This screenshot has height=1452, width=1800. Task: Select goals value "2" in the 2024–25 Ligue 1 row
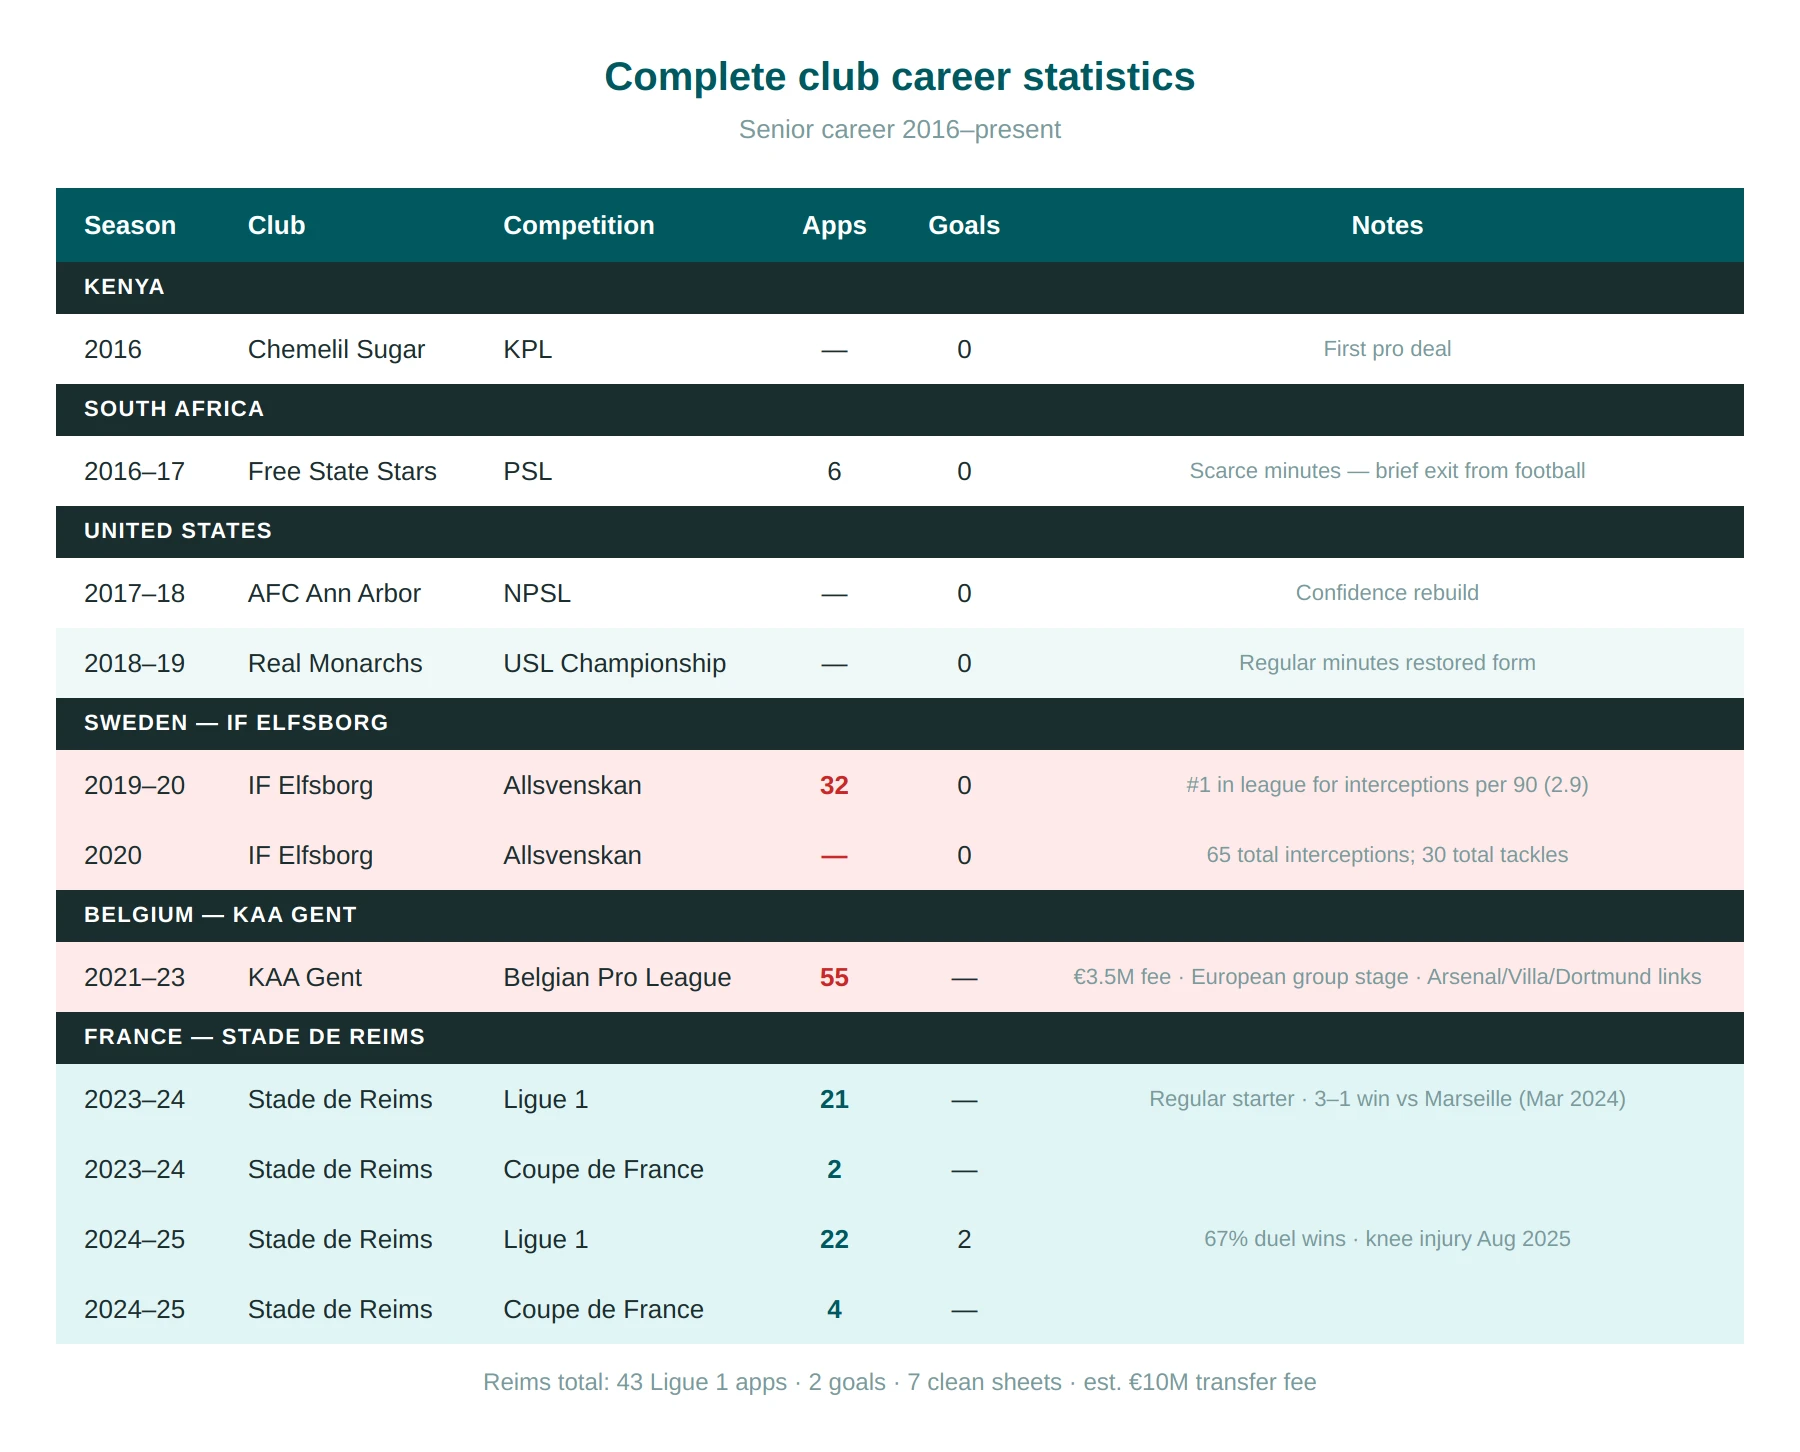coord(964,1239)
